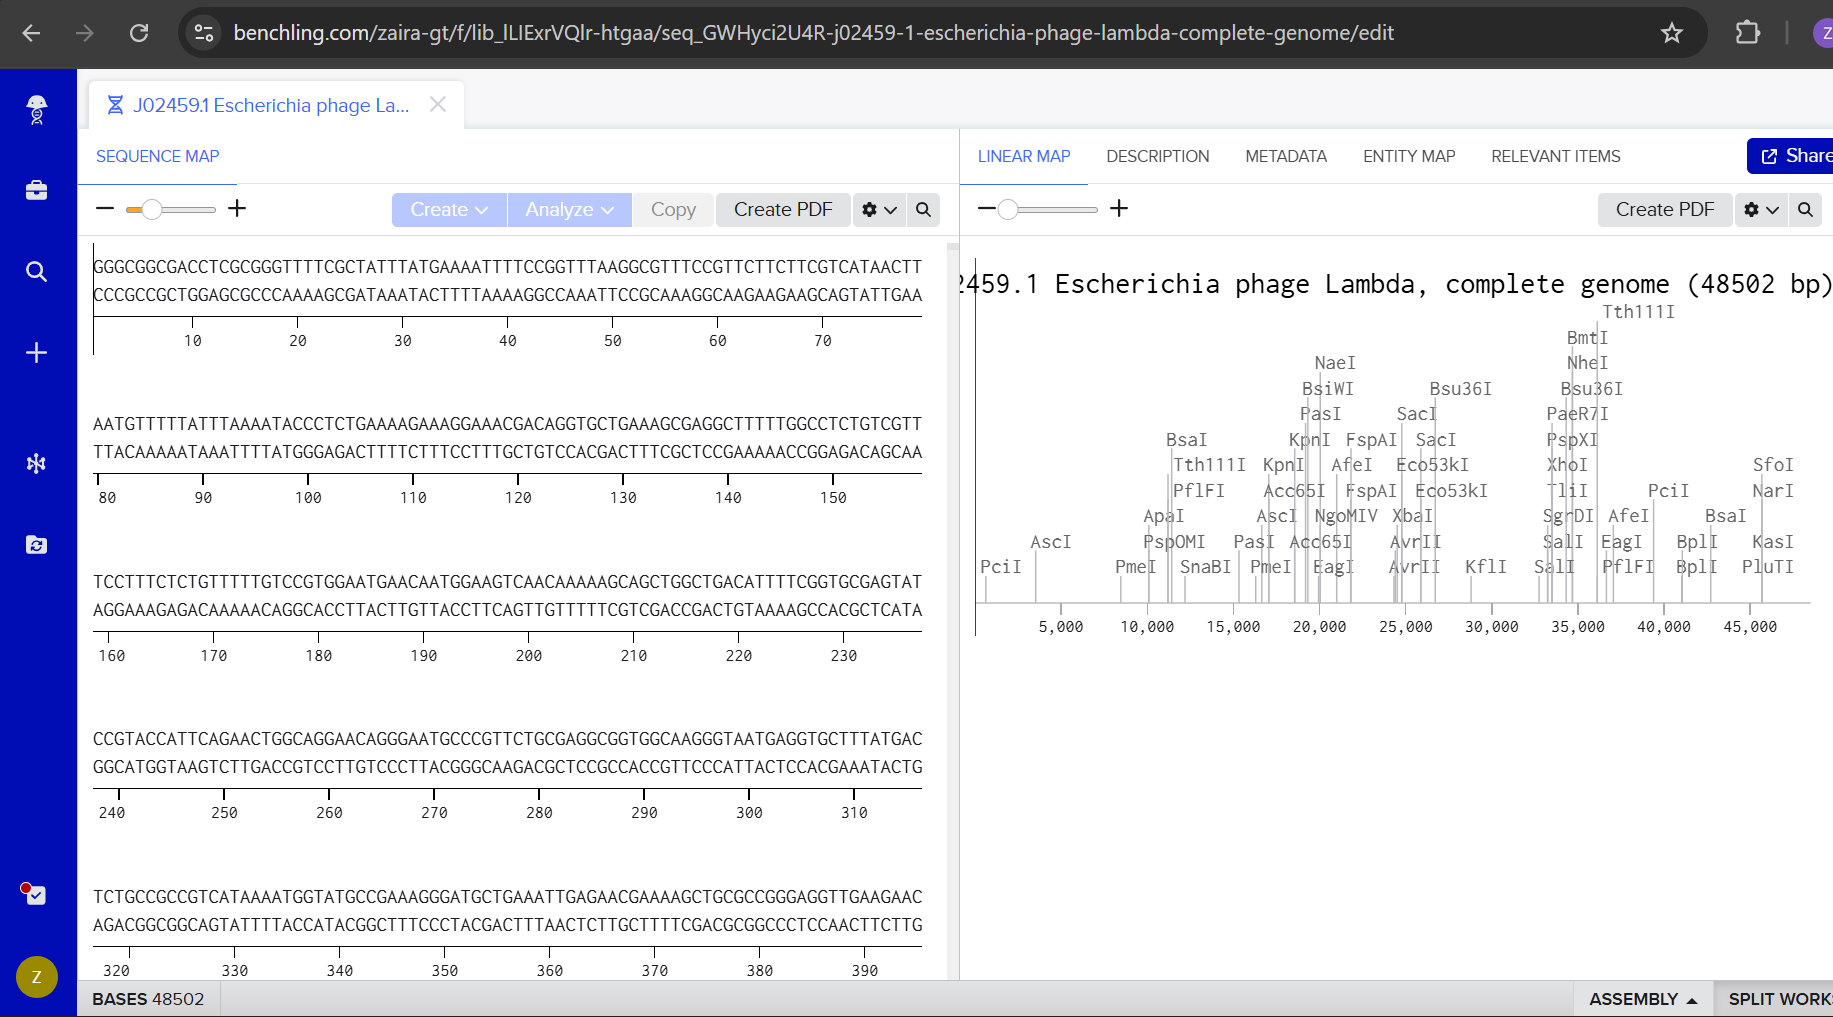The image size is (1833, 1017).
Task: Switch to RELEVANT ITEMS tab
Action: click(x=1556, y=156)
